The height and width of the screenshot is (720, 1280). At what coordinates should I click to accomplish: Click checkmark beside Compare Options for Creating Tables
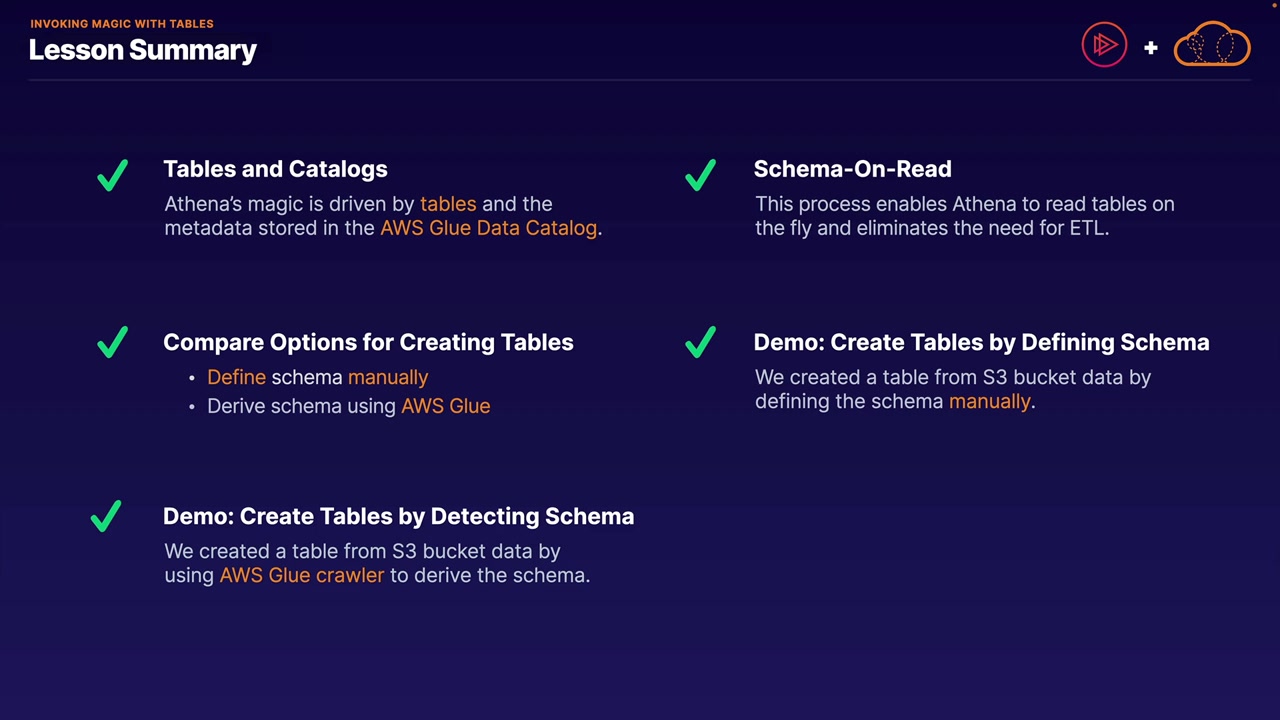pos(112,342)
